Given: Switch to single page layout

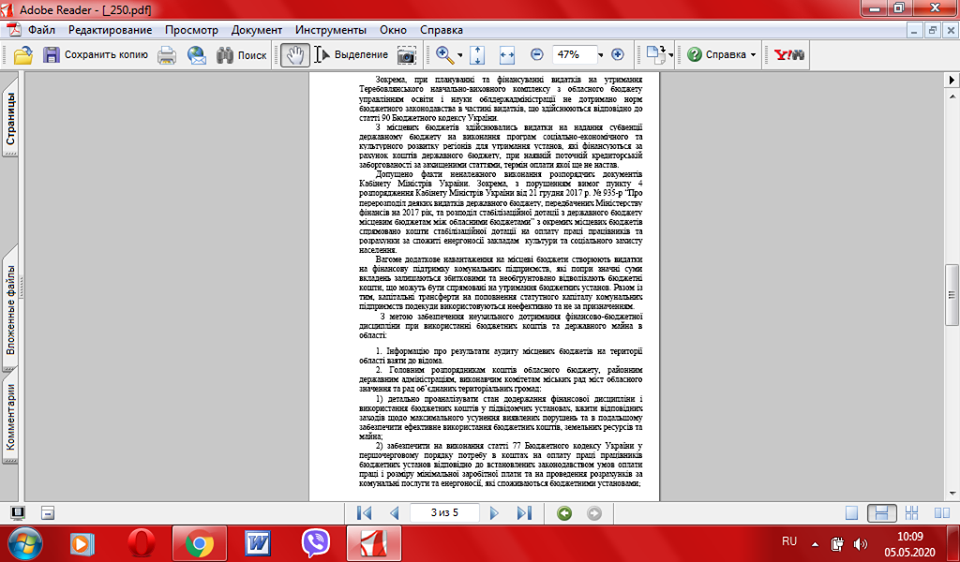Looking at the screenshot, I should [x=851, y=513].
